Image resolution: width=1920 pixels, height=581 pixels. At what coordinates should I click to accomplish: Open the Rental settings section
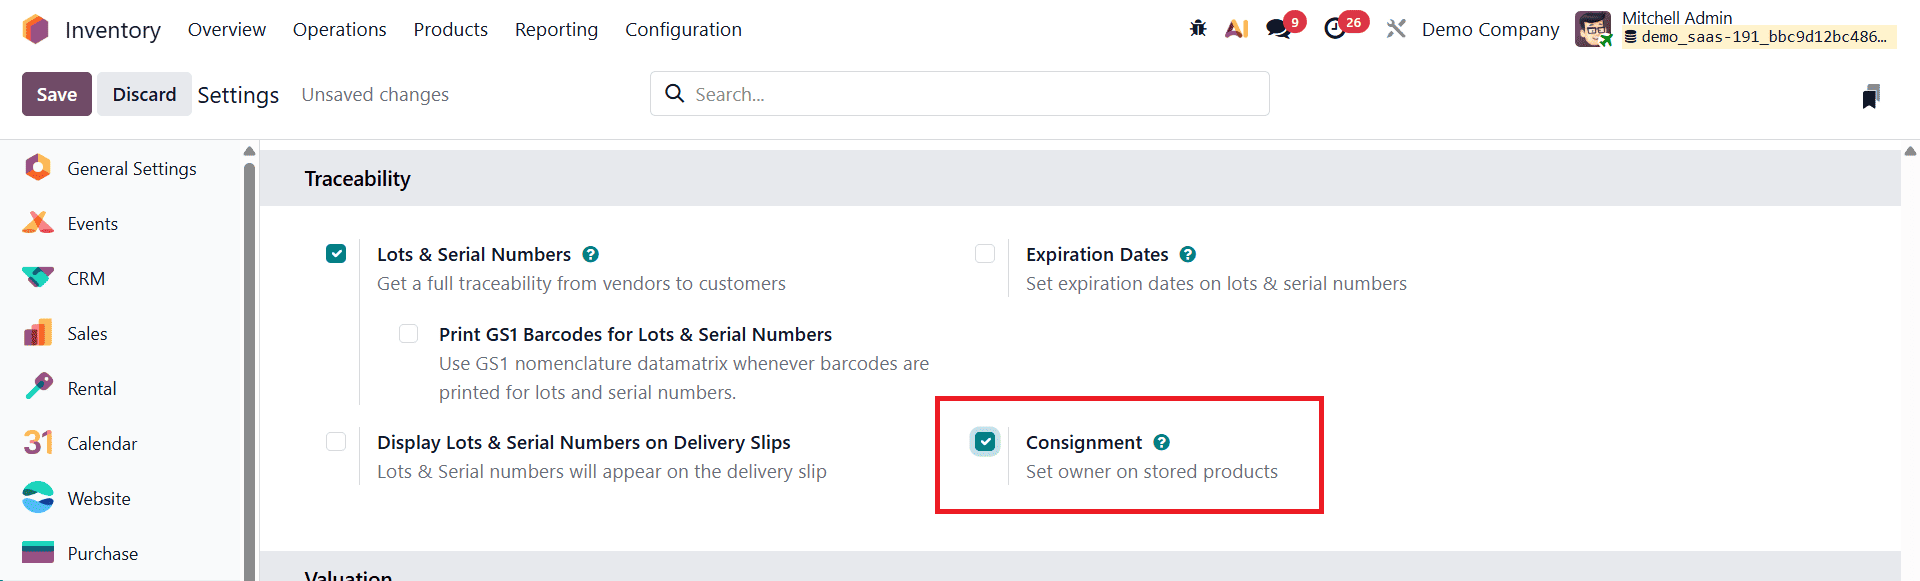click(91, 387)
